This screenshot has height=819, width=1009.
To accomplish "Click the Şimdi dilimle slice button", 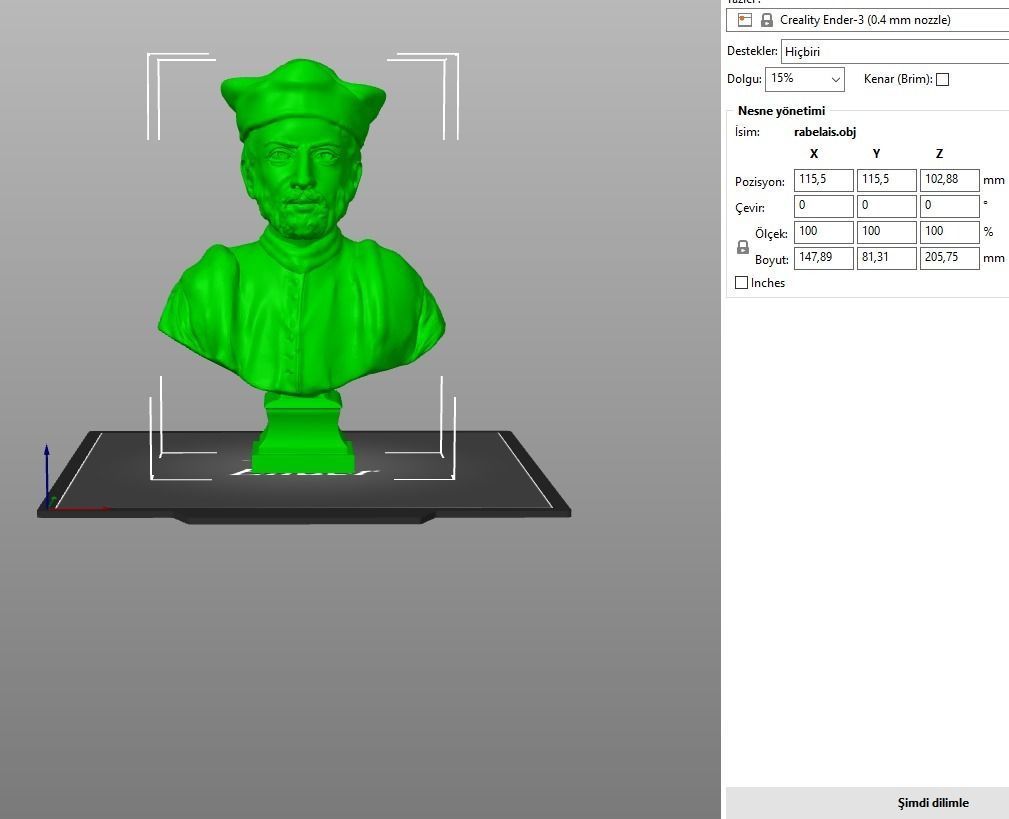I will (867, 803).
